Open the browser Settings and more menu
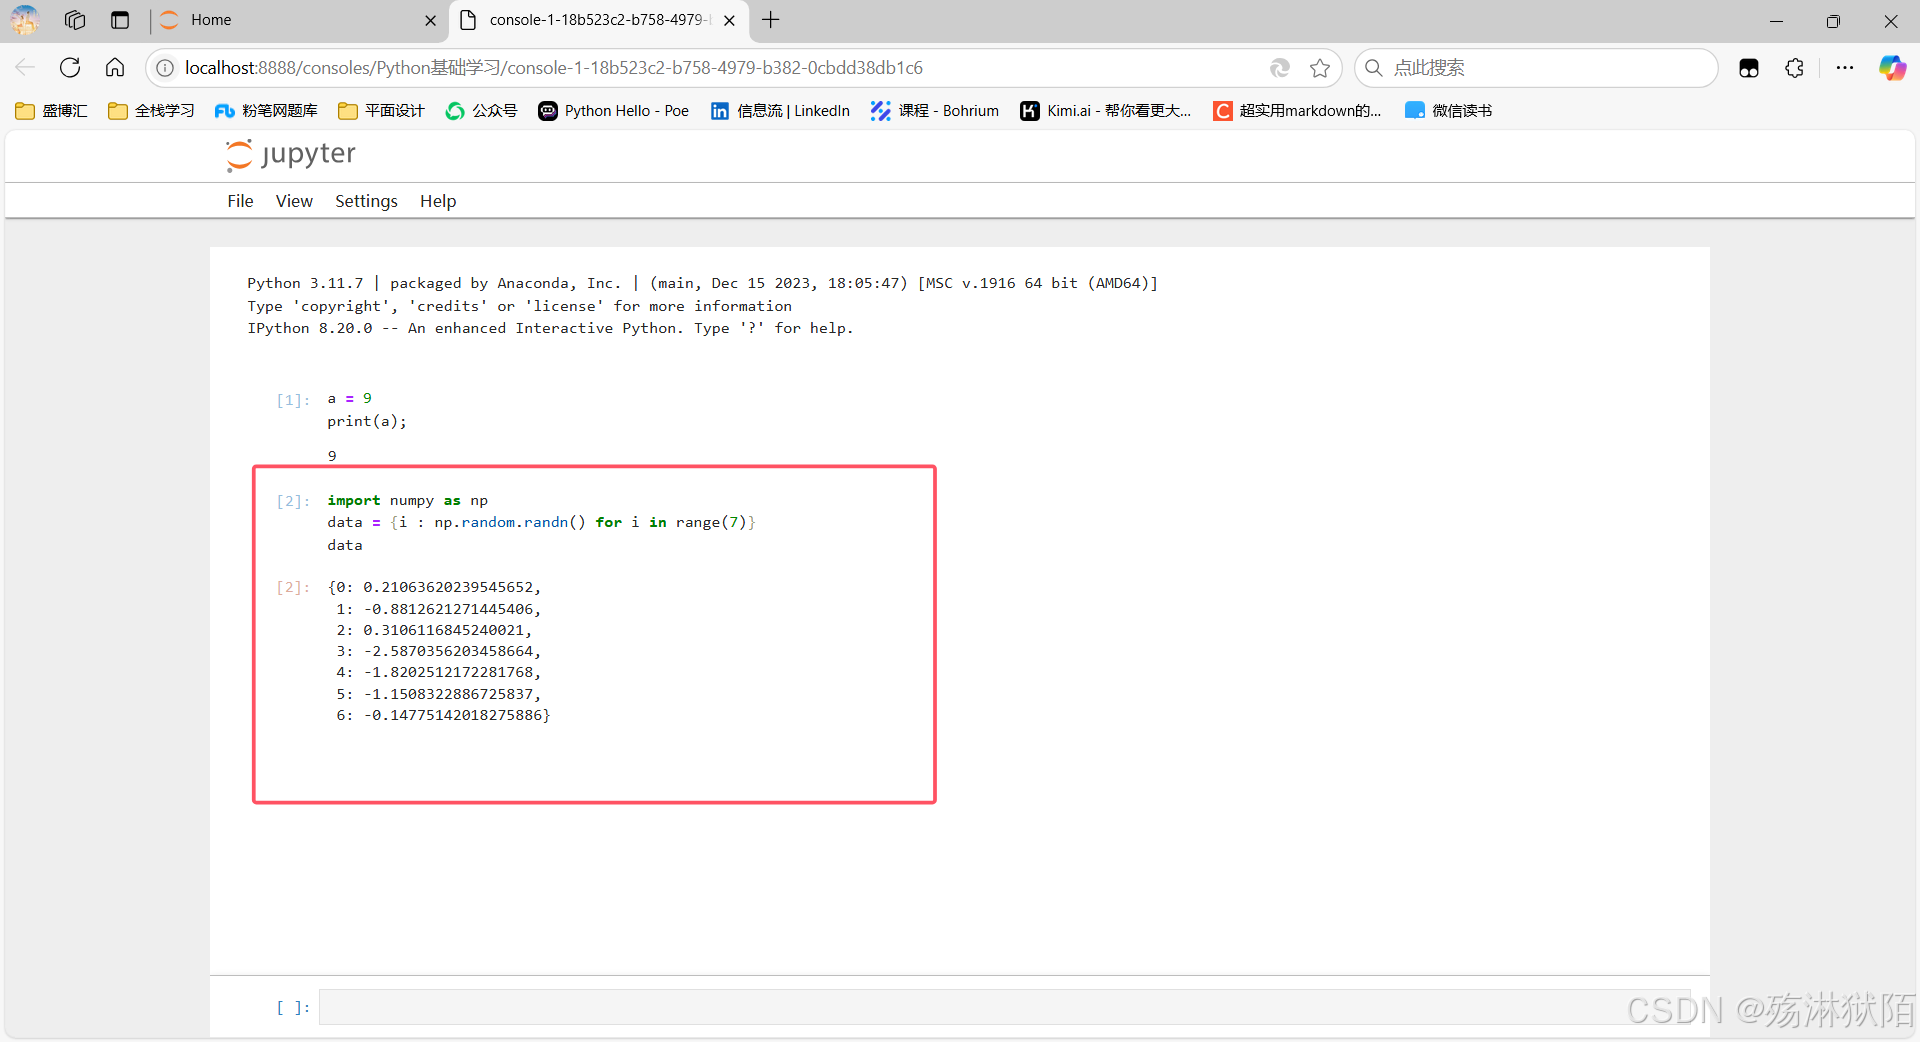The width and height of the screenshot is (1920, 1042). tap(1845, 68)
